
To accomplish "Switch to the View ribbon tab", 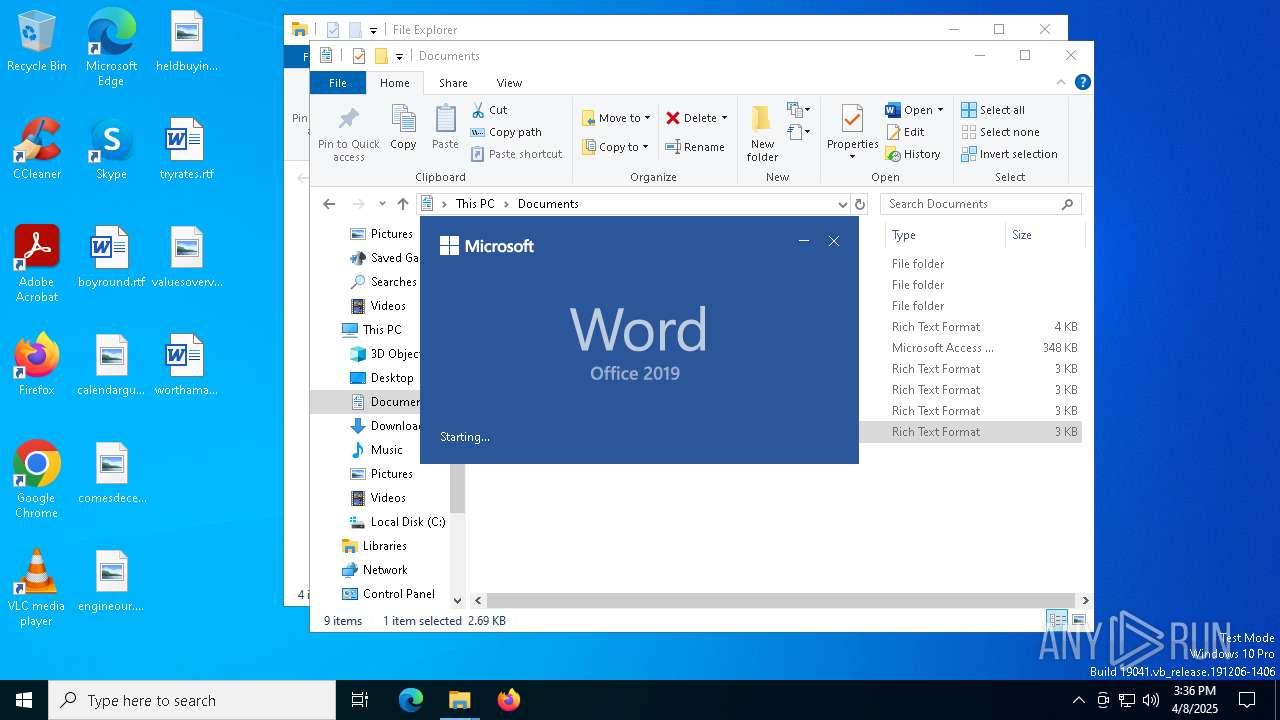I will tap(509, 83).
